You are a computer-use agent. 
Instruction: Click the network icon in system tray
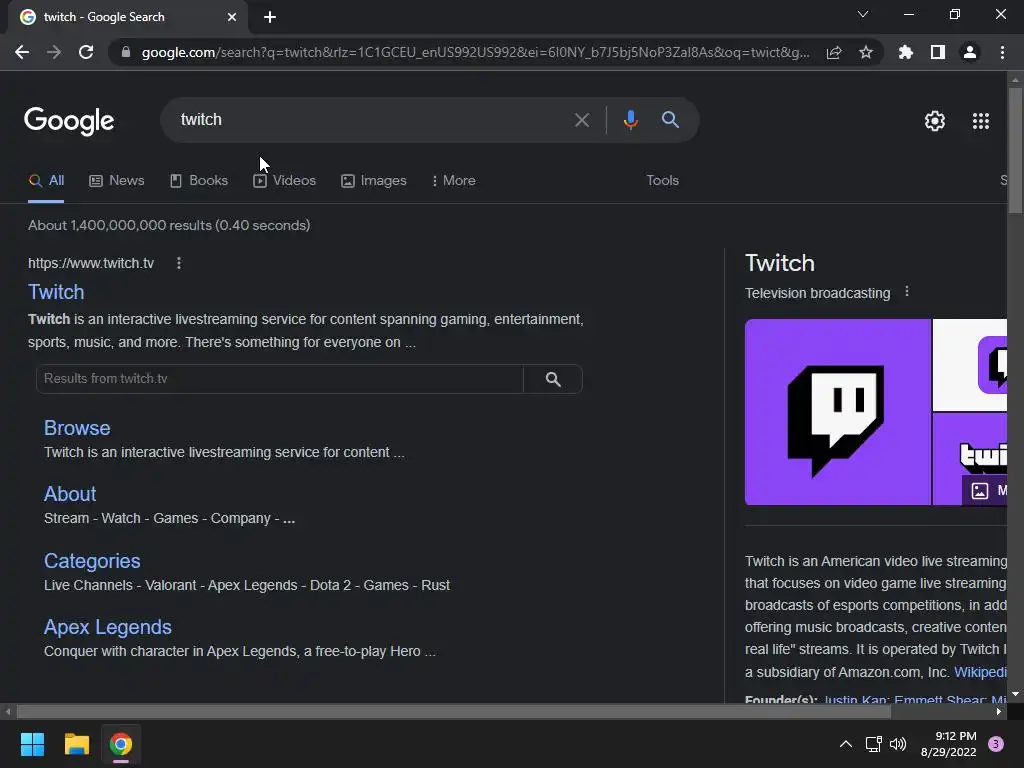click(x=873, y=744)
